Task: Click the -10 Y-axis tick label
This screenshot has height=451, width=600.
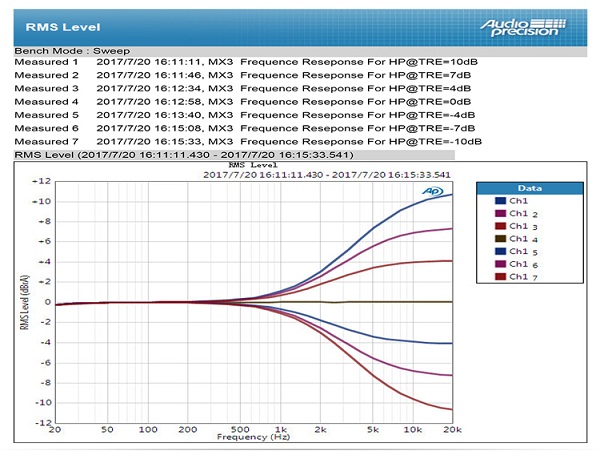Action: click(43, 403)
